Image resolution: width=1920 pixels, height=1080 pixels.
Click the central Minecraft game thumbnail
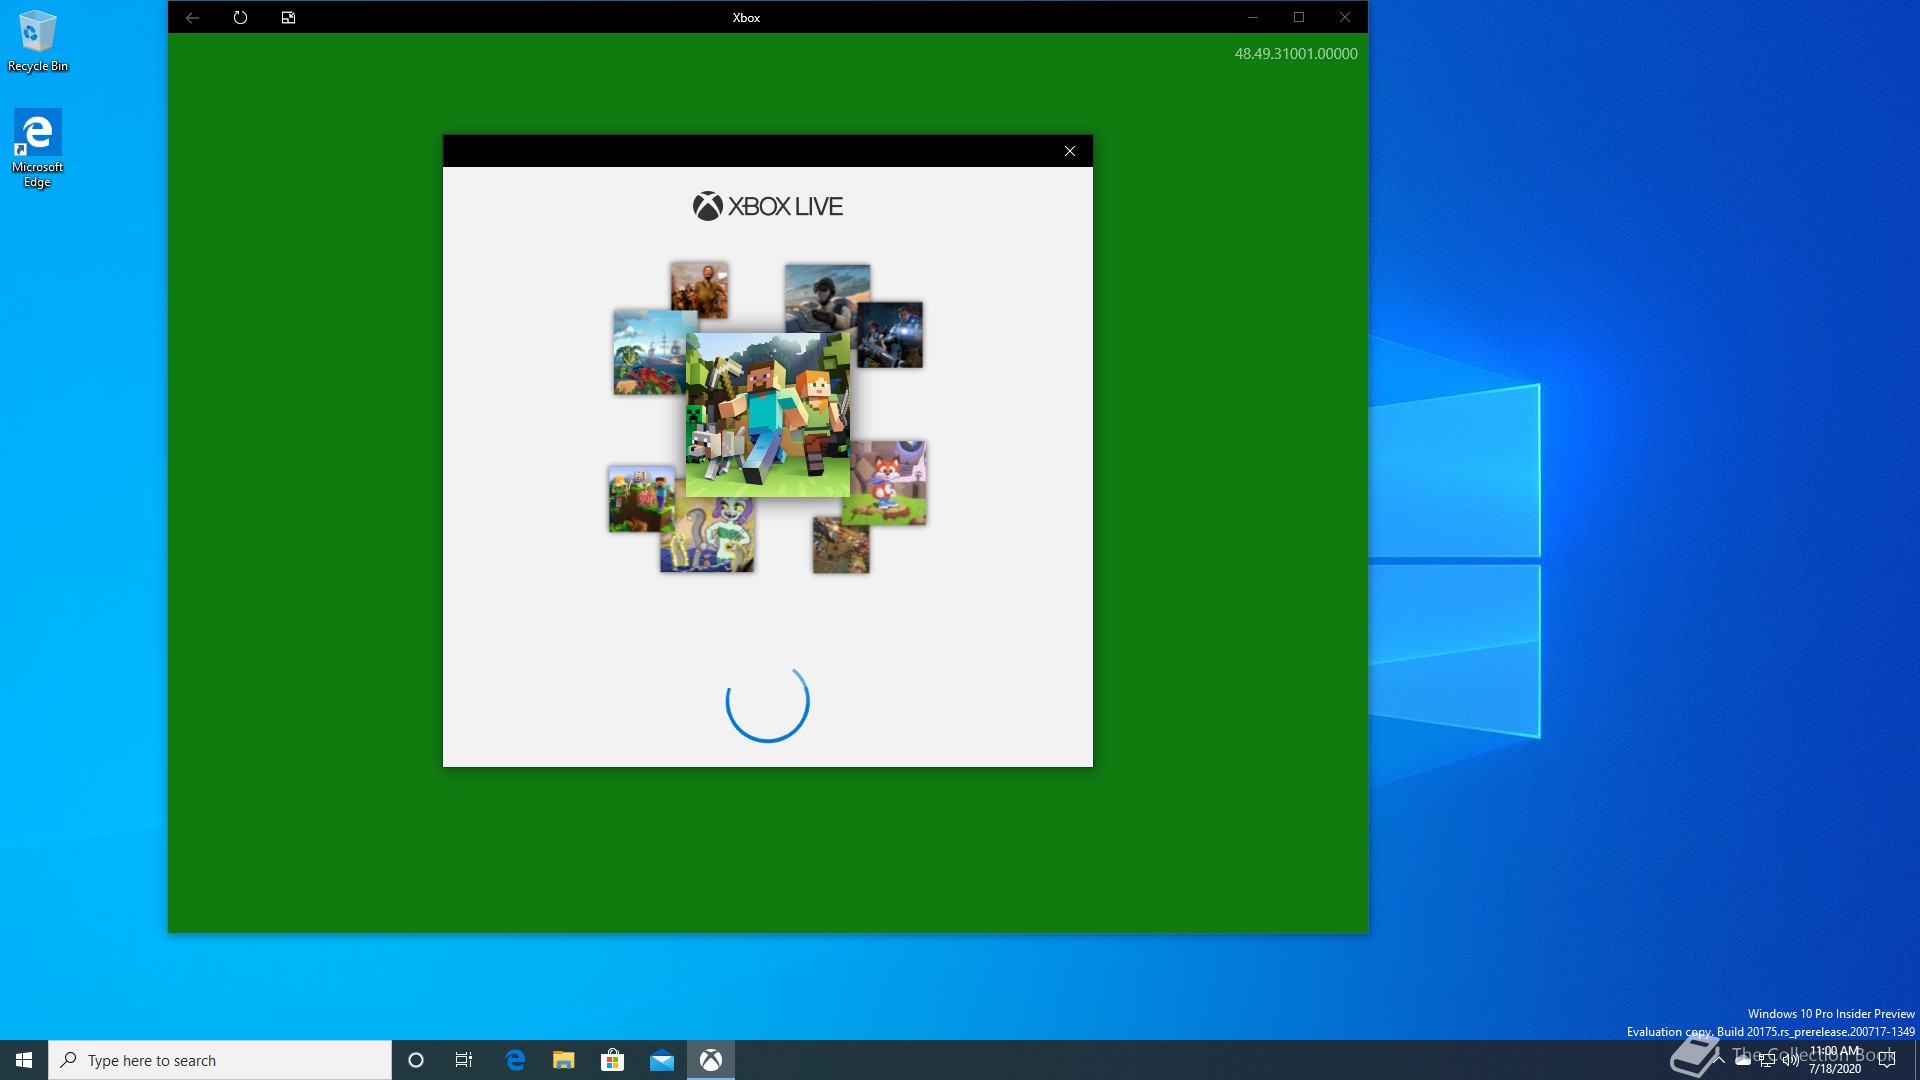click(767, 415)
